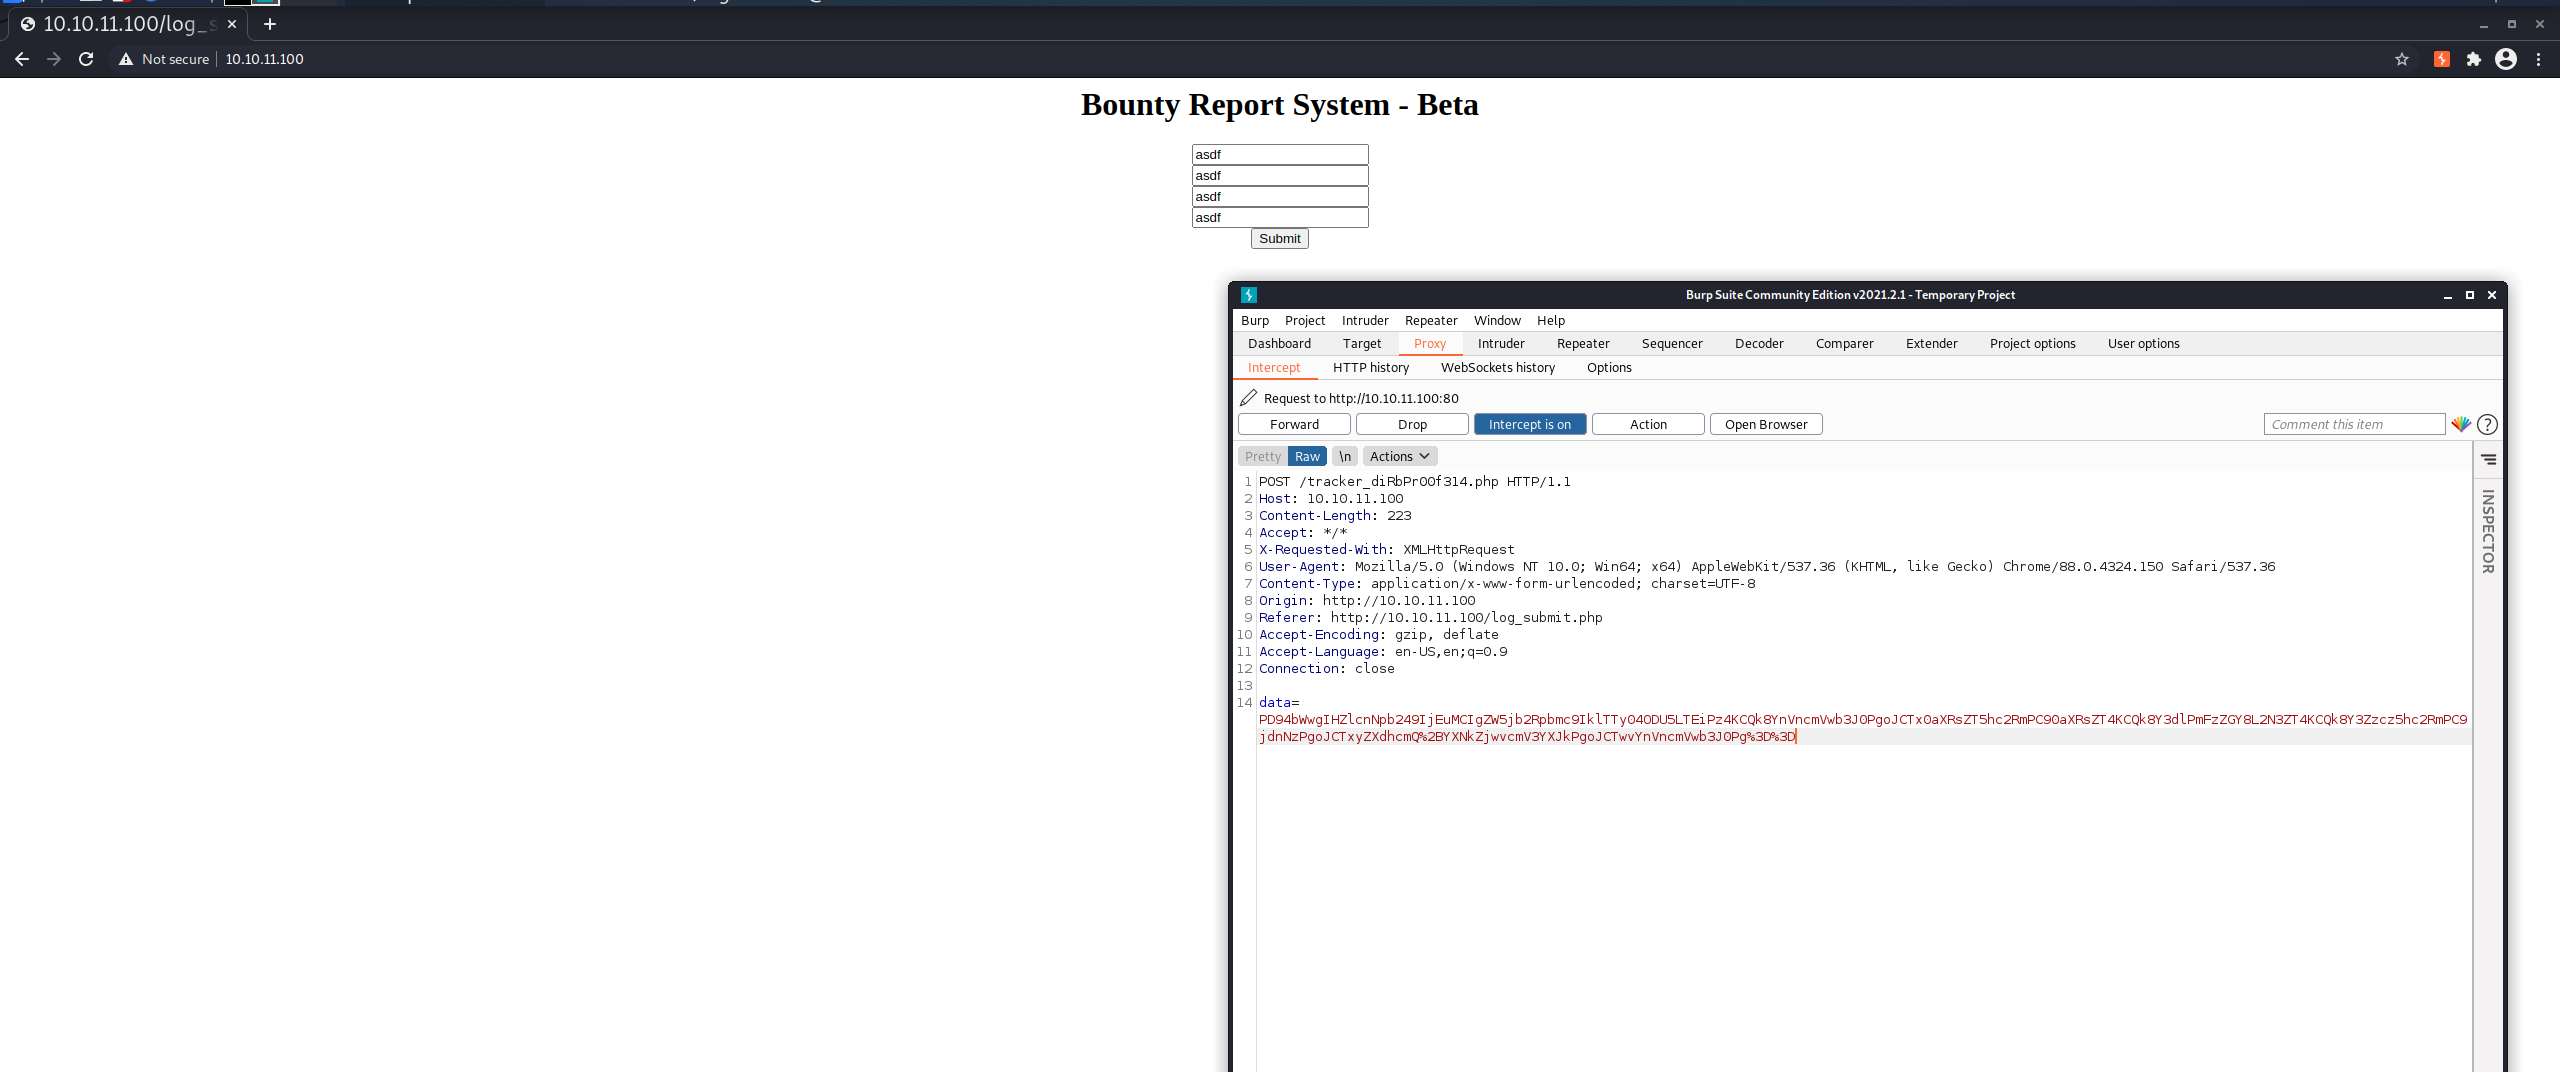Click the Referer header line
2560x1072 pixels.
point(1430,617)
